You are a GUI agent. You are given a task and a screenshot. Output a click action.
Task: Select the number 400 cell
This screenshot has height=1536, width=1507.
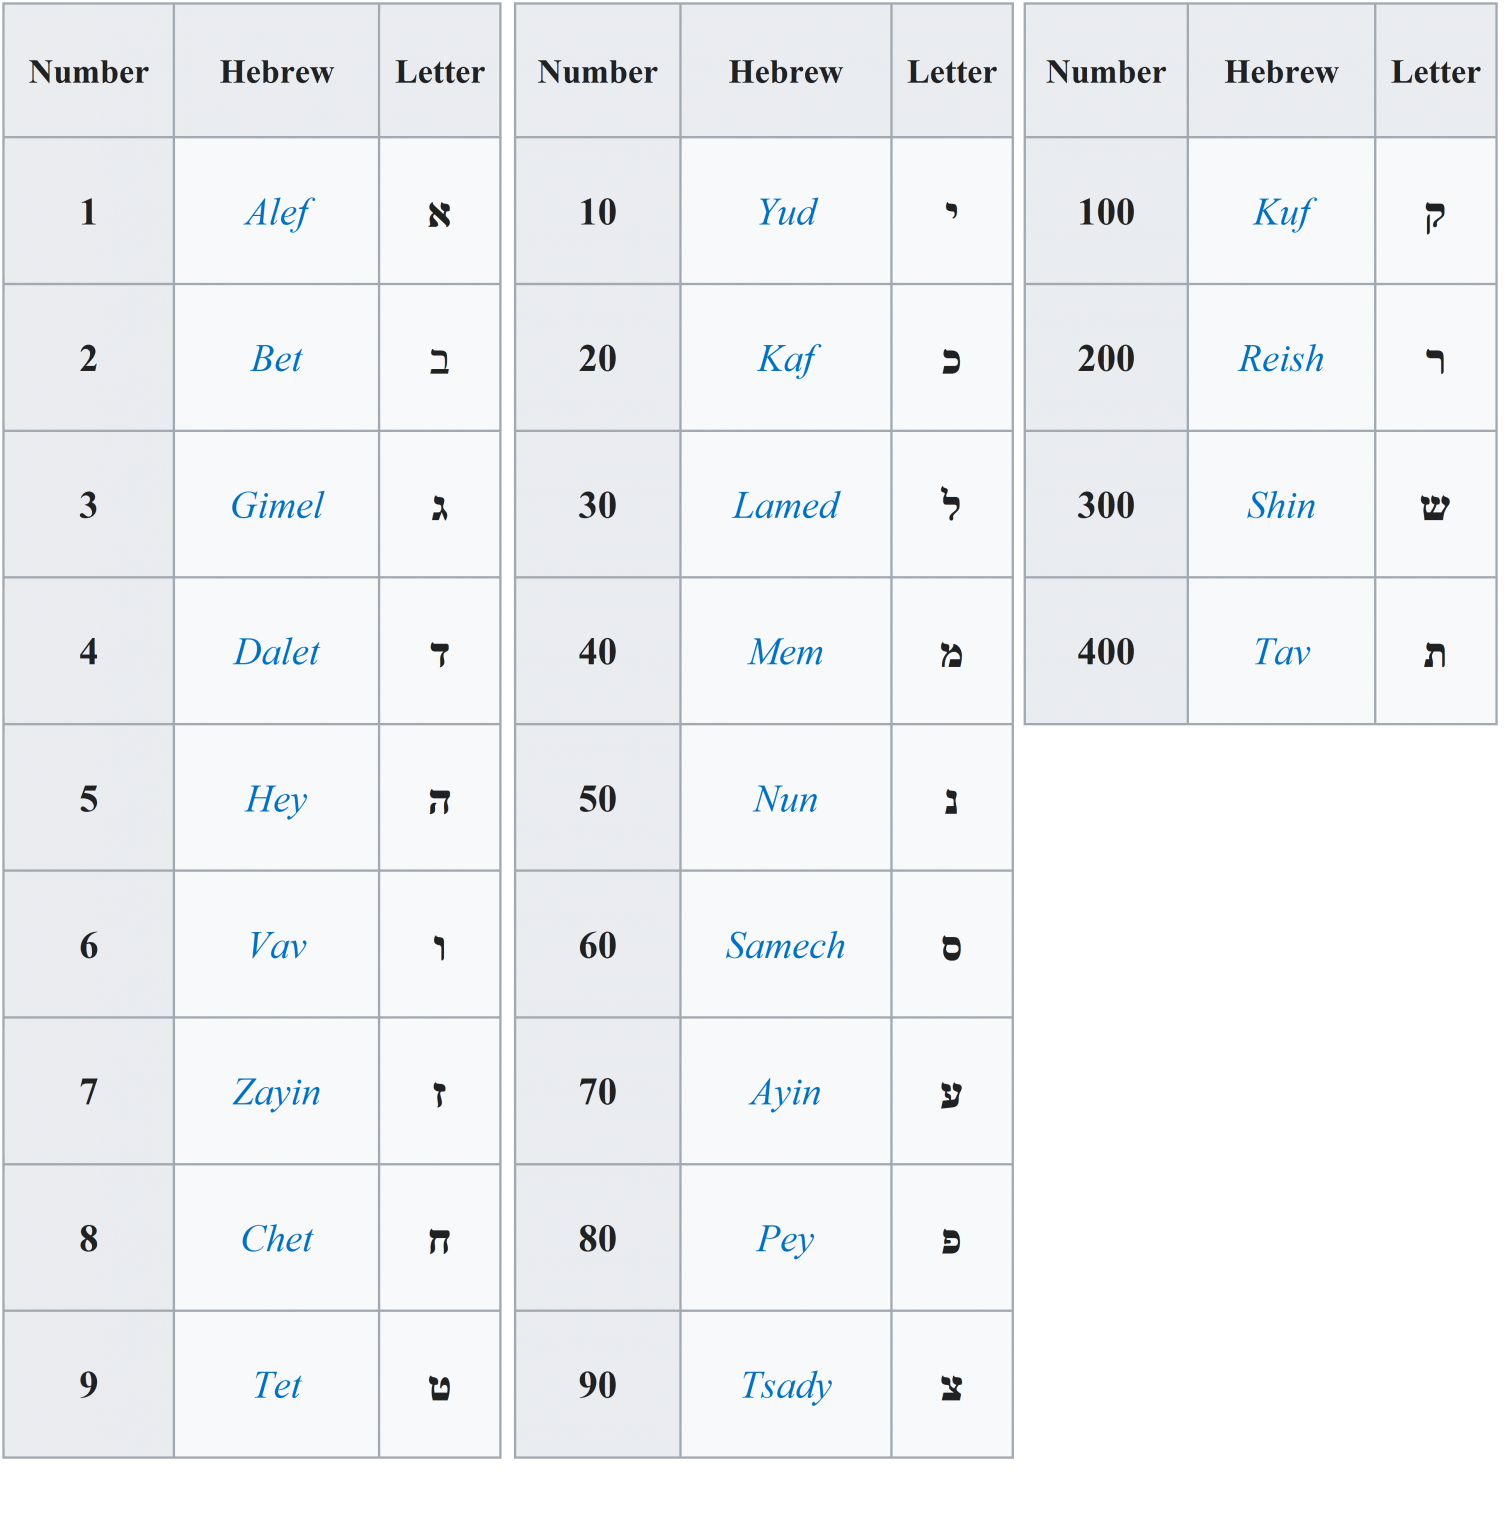click(x=1106, y=652)
